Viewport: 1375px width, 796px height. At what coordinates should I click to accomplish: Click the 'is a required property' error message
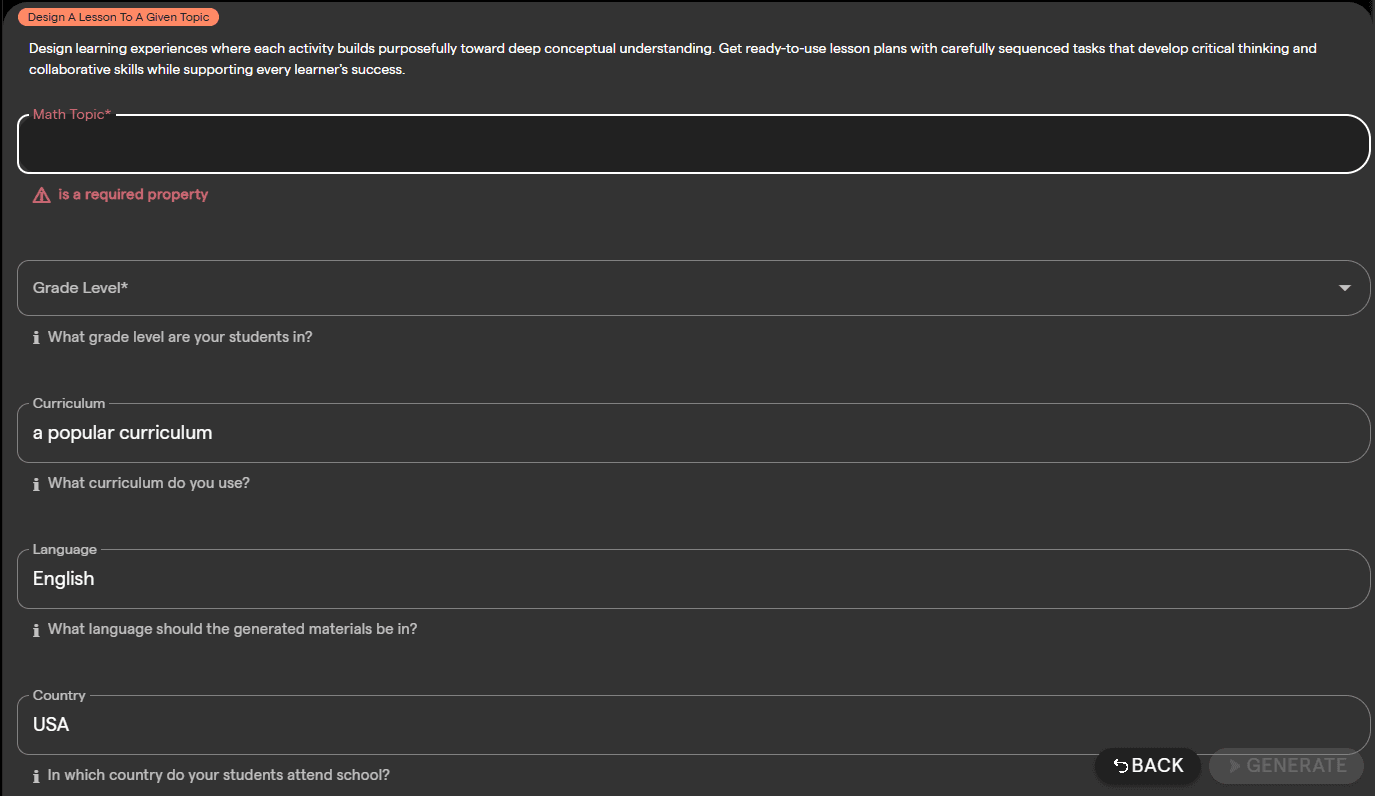(x=133, y=194)
